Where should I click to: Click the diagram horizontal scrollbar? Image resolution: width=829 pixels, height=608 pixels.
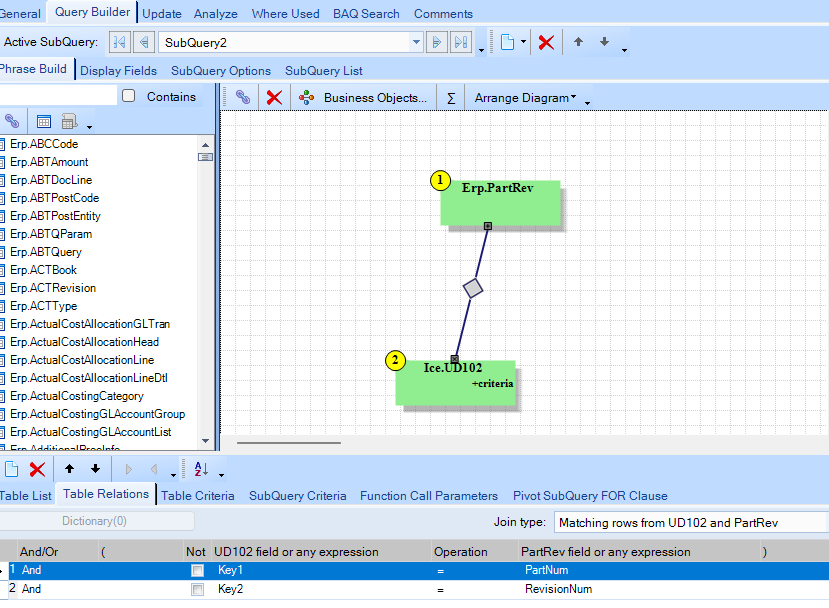pos(289,442)
